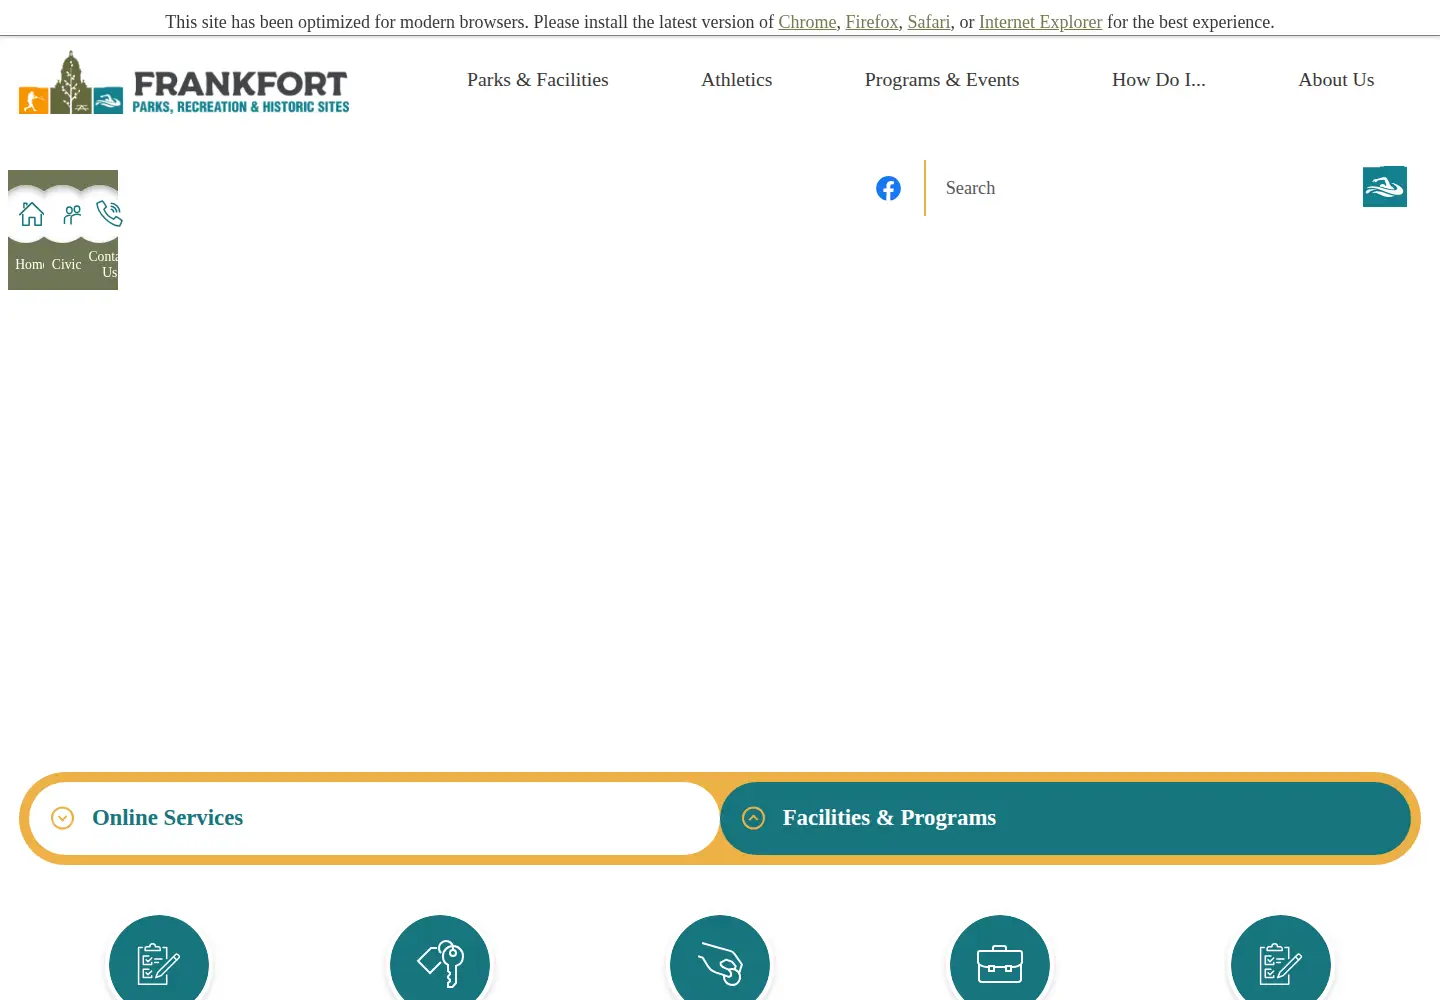Click the swimmer search submit icon

coord(1384,187)
